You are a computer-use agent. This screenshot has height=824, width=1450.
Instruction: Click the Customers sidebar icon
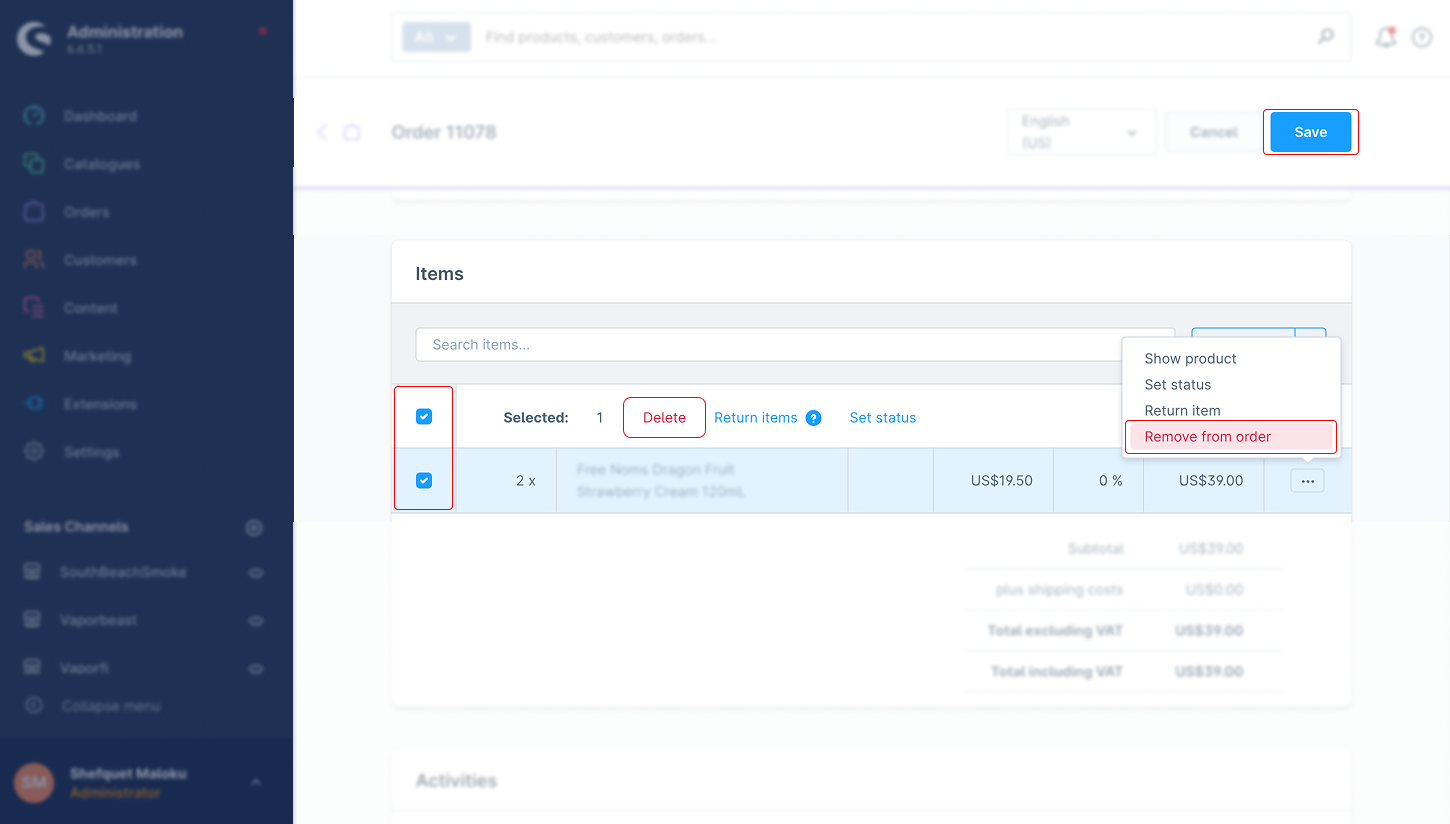[34, 260]
